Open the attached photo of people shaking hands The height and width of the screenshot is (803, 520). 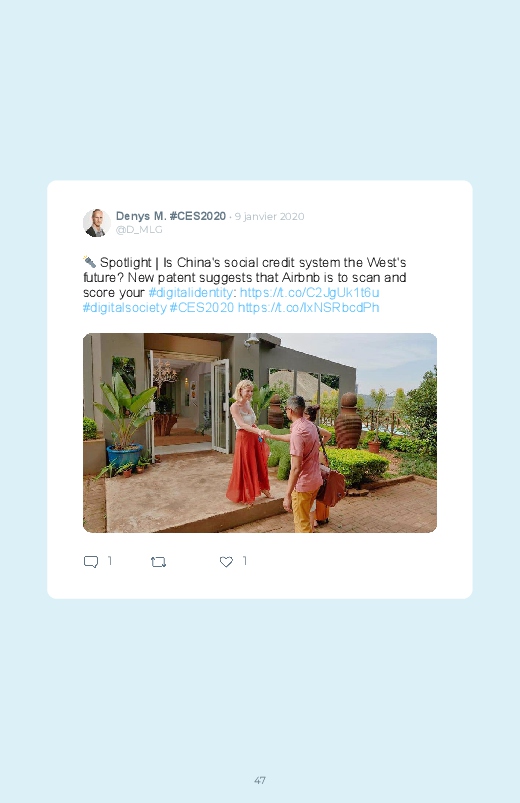[x=260, y=433]
